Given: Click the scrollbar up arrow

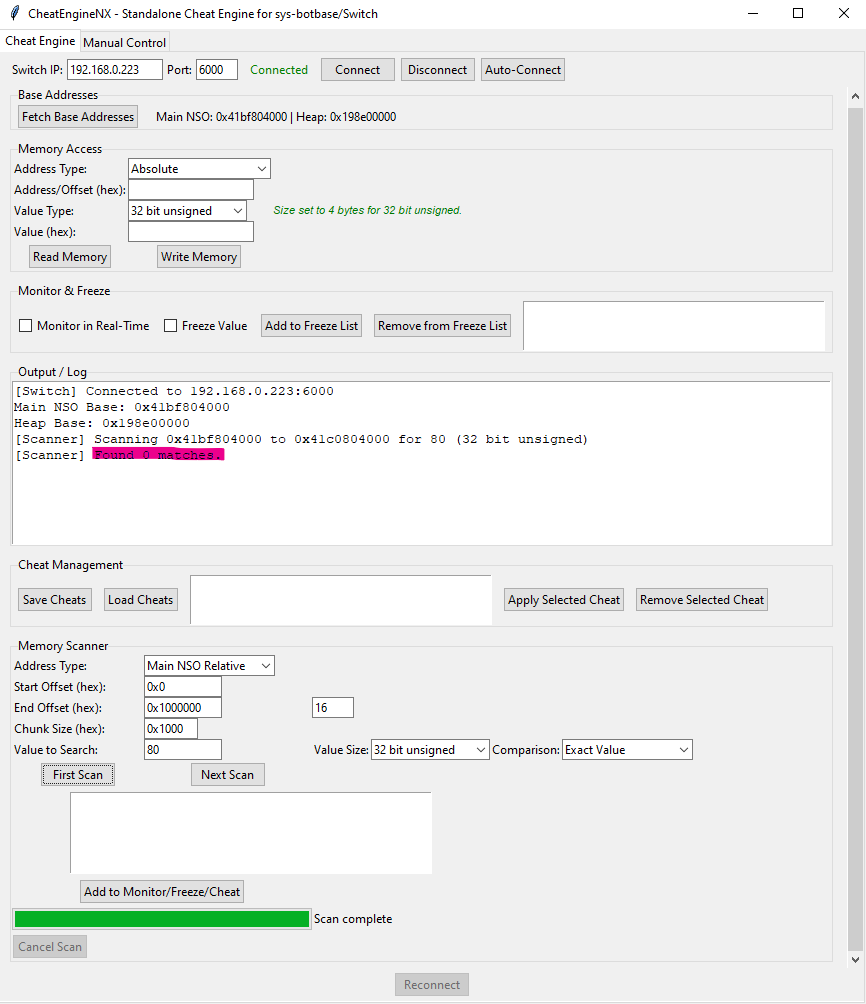Looking at the screenshot, I should tap(855, 96).
